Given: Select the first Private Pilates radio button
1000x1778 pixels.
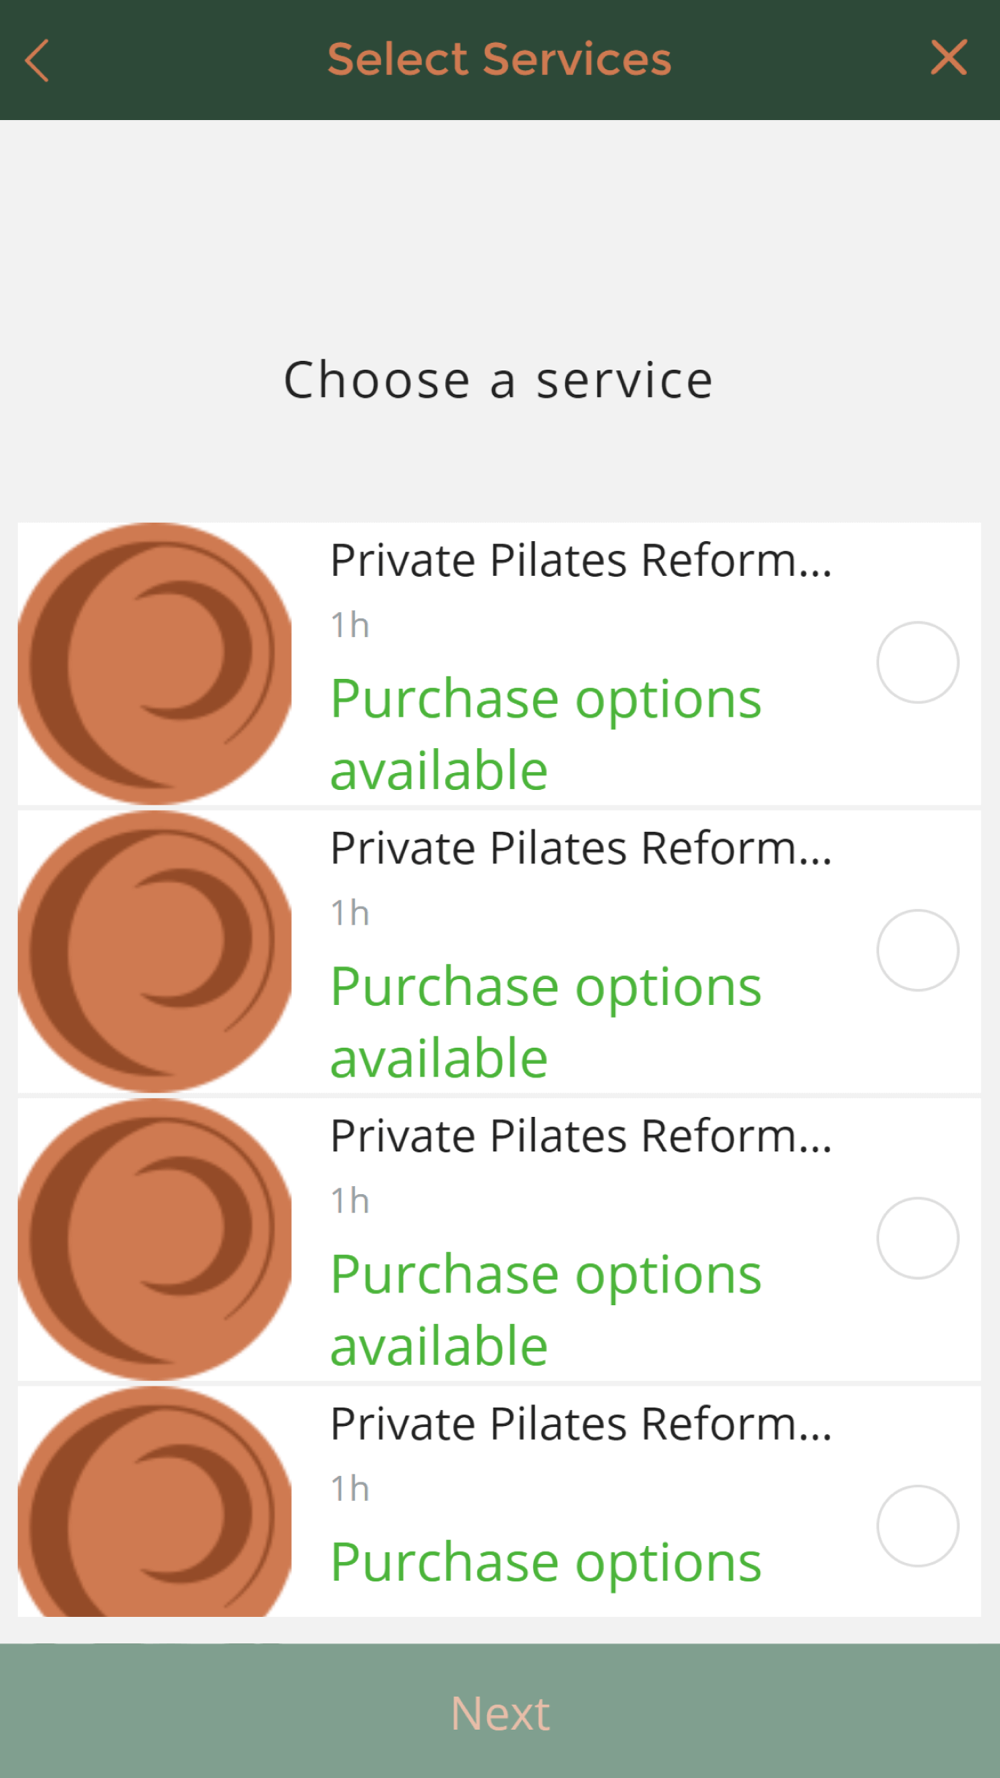Looking at the screenshot, I should (x=918, y=662).
